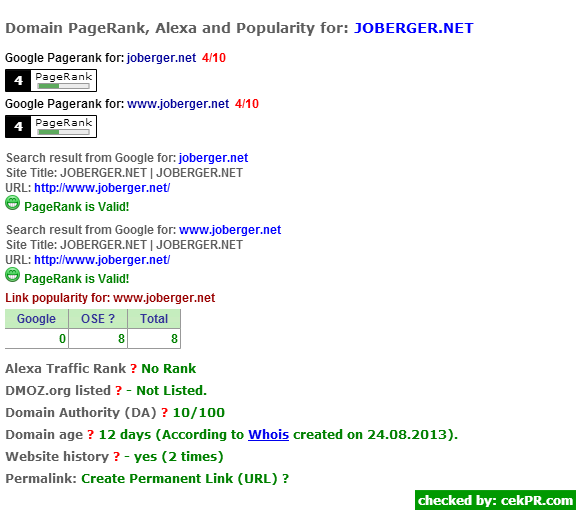Viewport: 586px width, 518px height.
Task: Click yes (2 times) website history text
Action: click(x=179, y=457)
